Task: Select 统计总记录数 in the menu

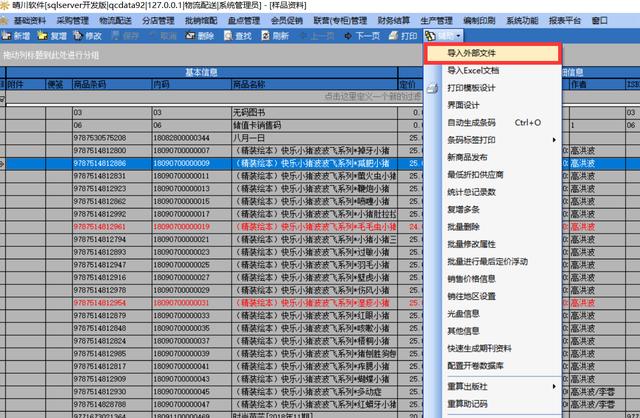Action: coord(493,192)
